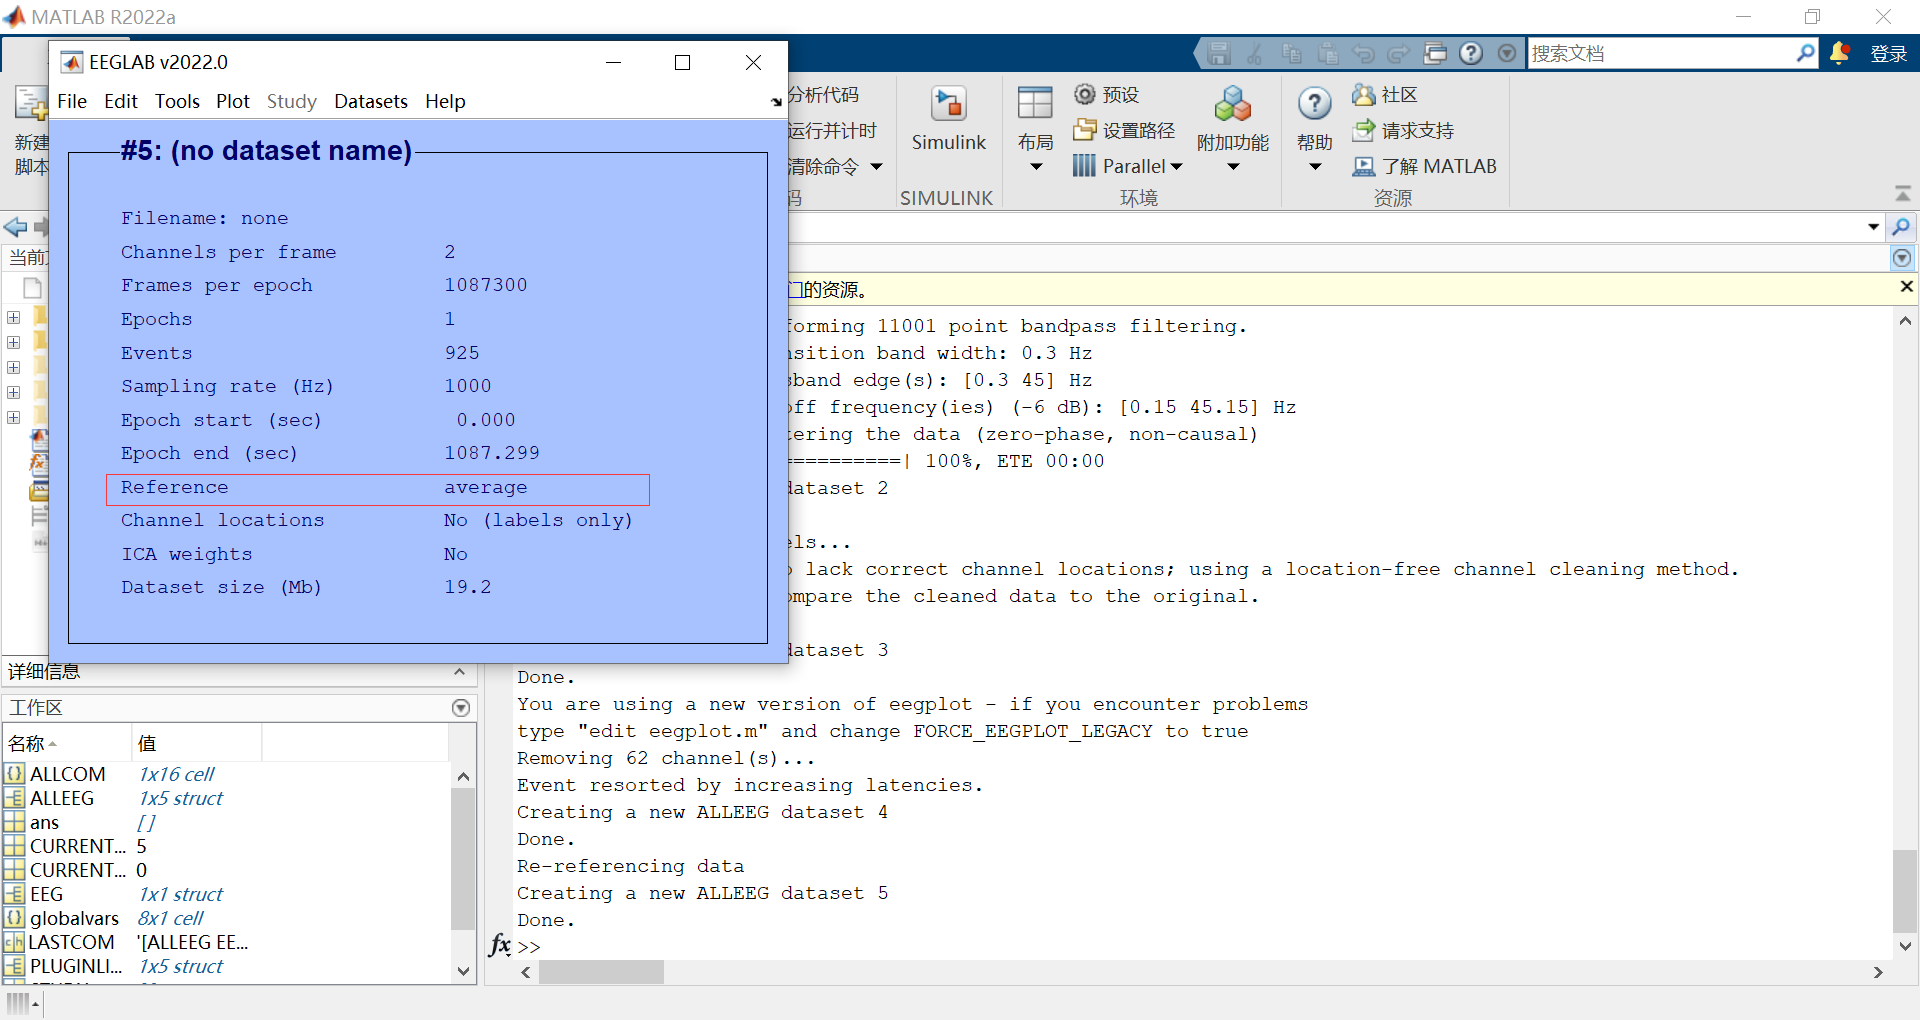Click the quick access Cut scissors icon

point(1254,53)
